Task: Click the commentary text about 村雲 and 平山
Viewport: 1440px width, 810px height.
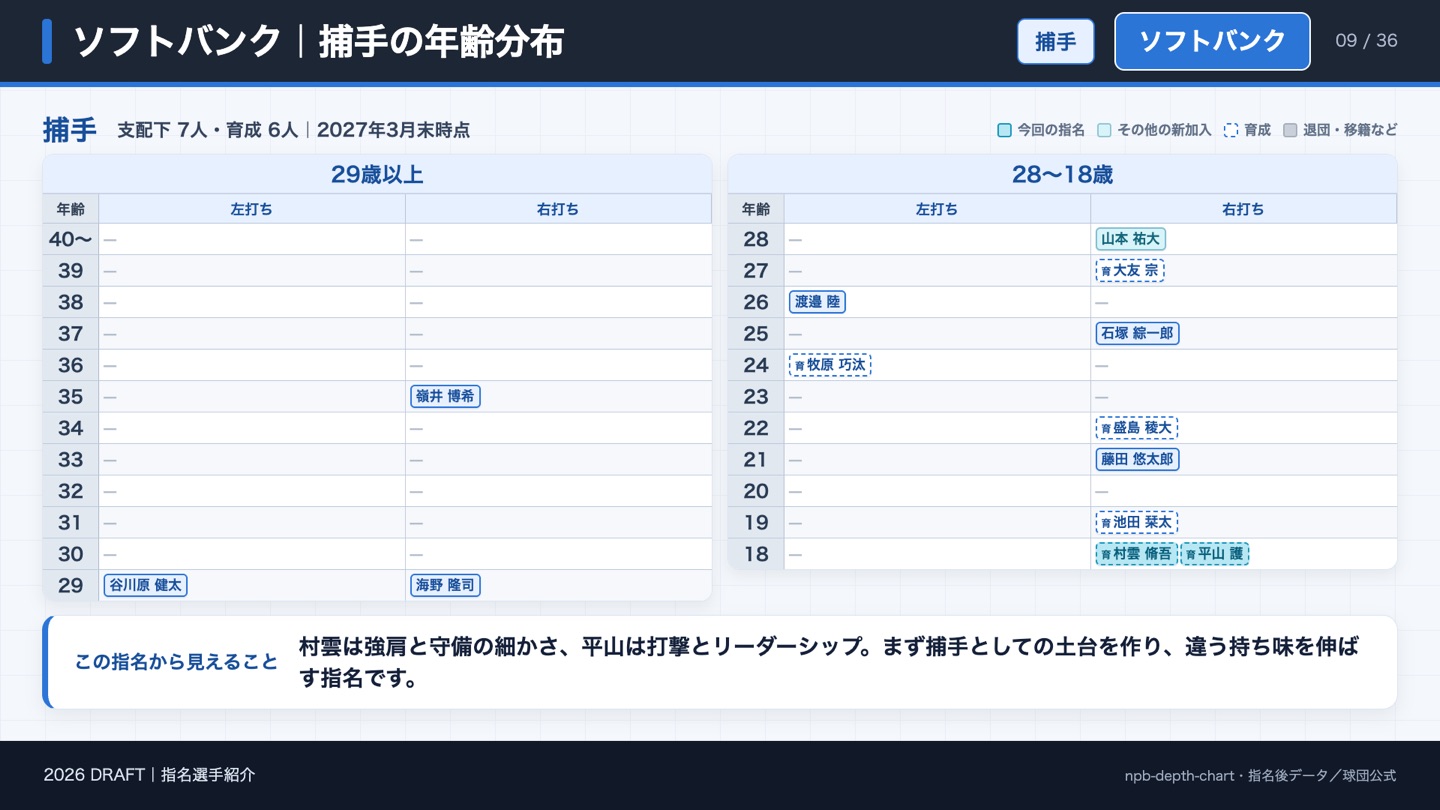Action: pyautogui.click(x=830, y=662)
